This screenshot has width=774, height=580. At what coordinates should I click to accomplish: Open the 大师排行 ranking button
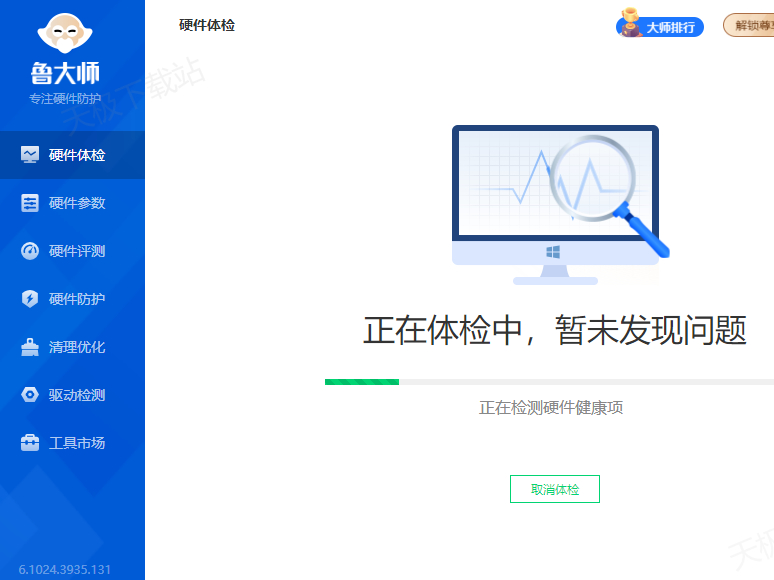(660, 27)
